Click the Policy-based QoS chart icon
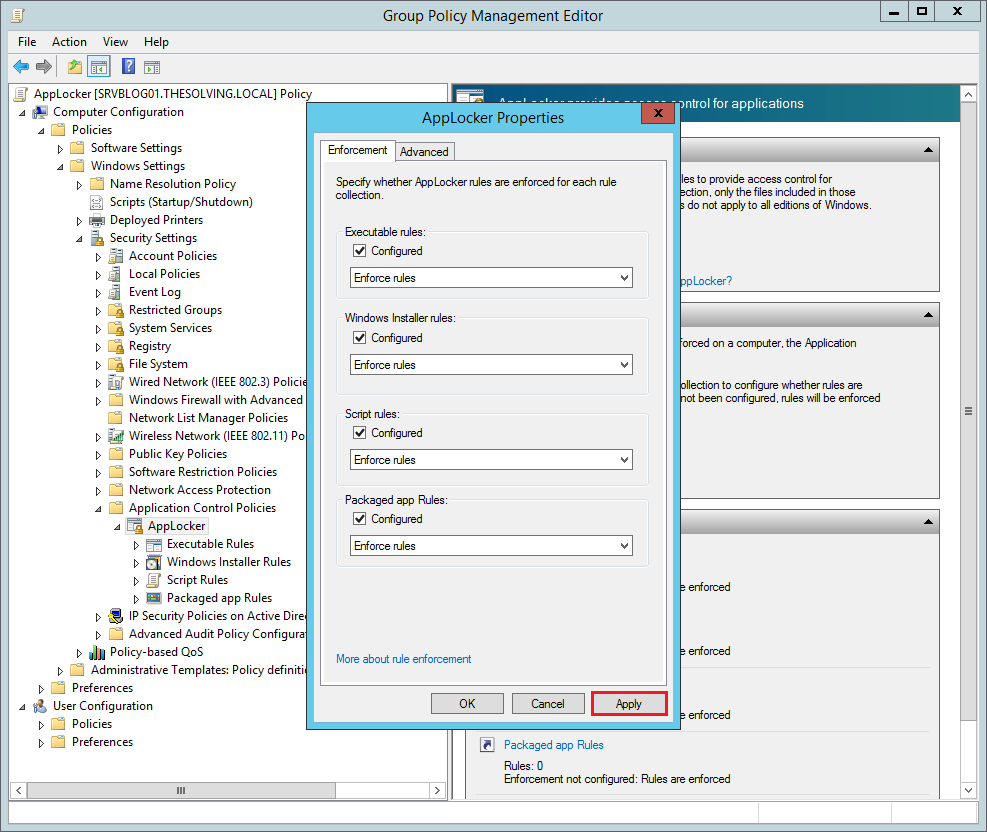This screenshot has height=832, width=987. click(x=97, y=652)
